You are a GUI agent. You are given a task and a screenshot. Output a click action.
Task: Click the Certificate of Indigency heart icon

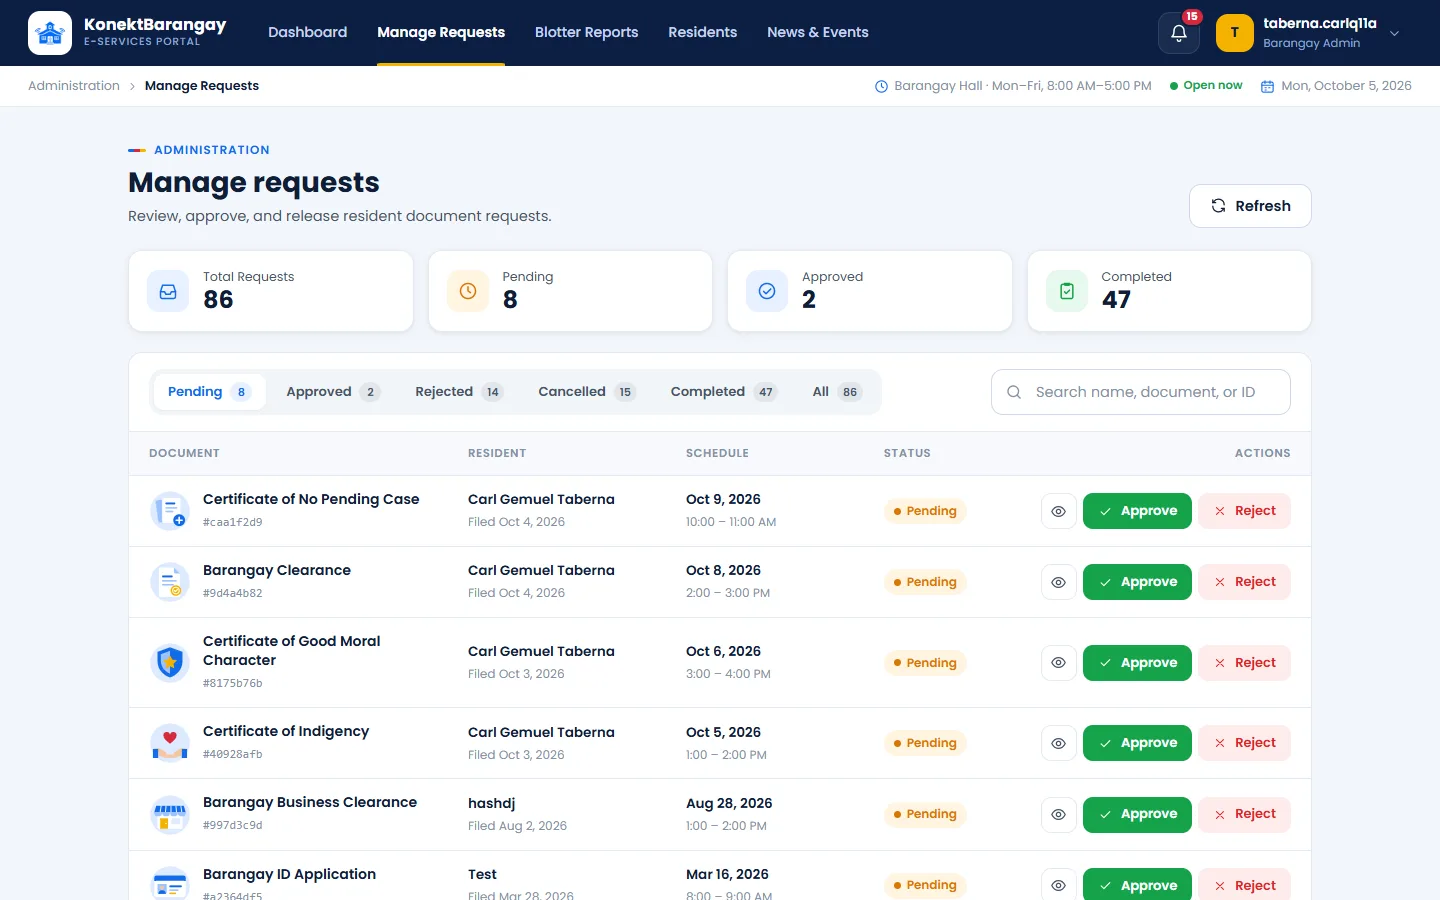click(x=170, y=743)
